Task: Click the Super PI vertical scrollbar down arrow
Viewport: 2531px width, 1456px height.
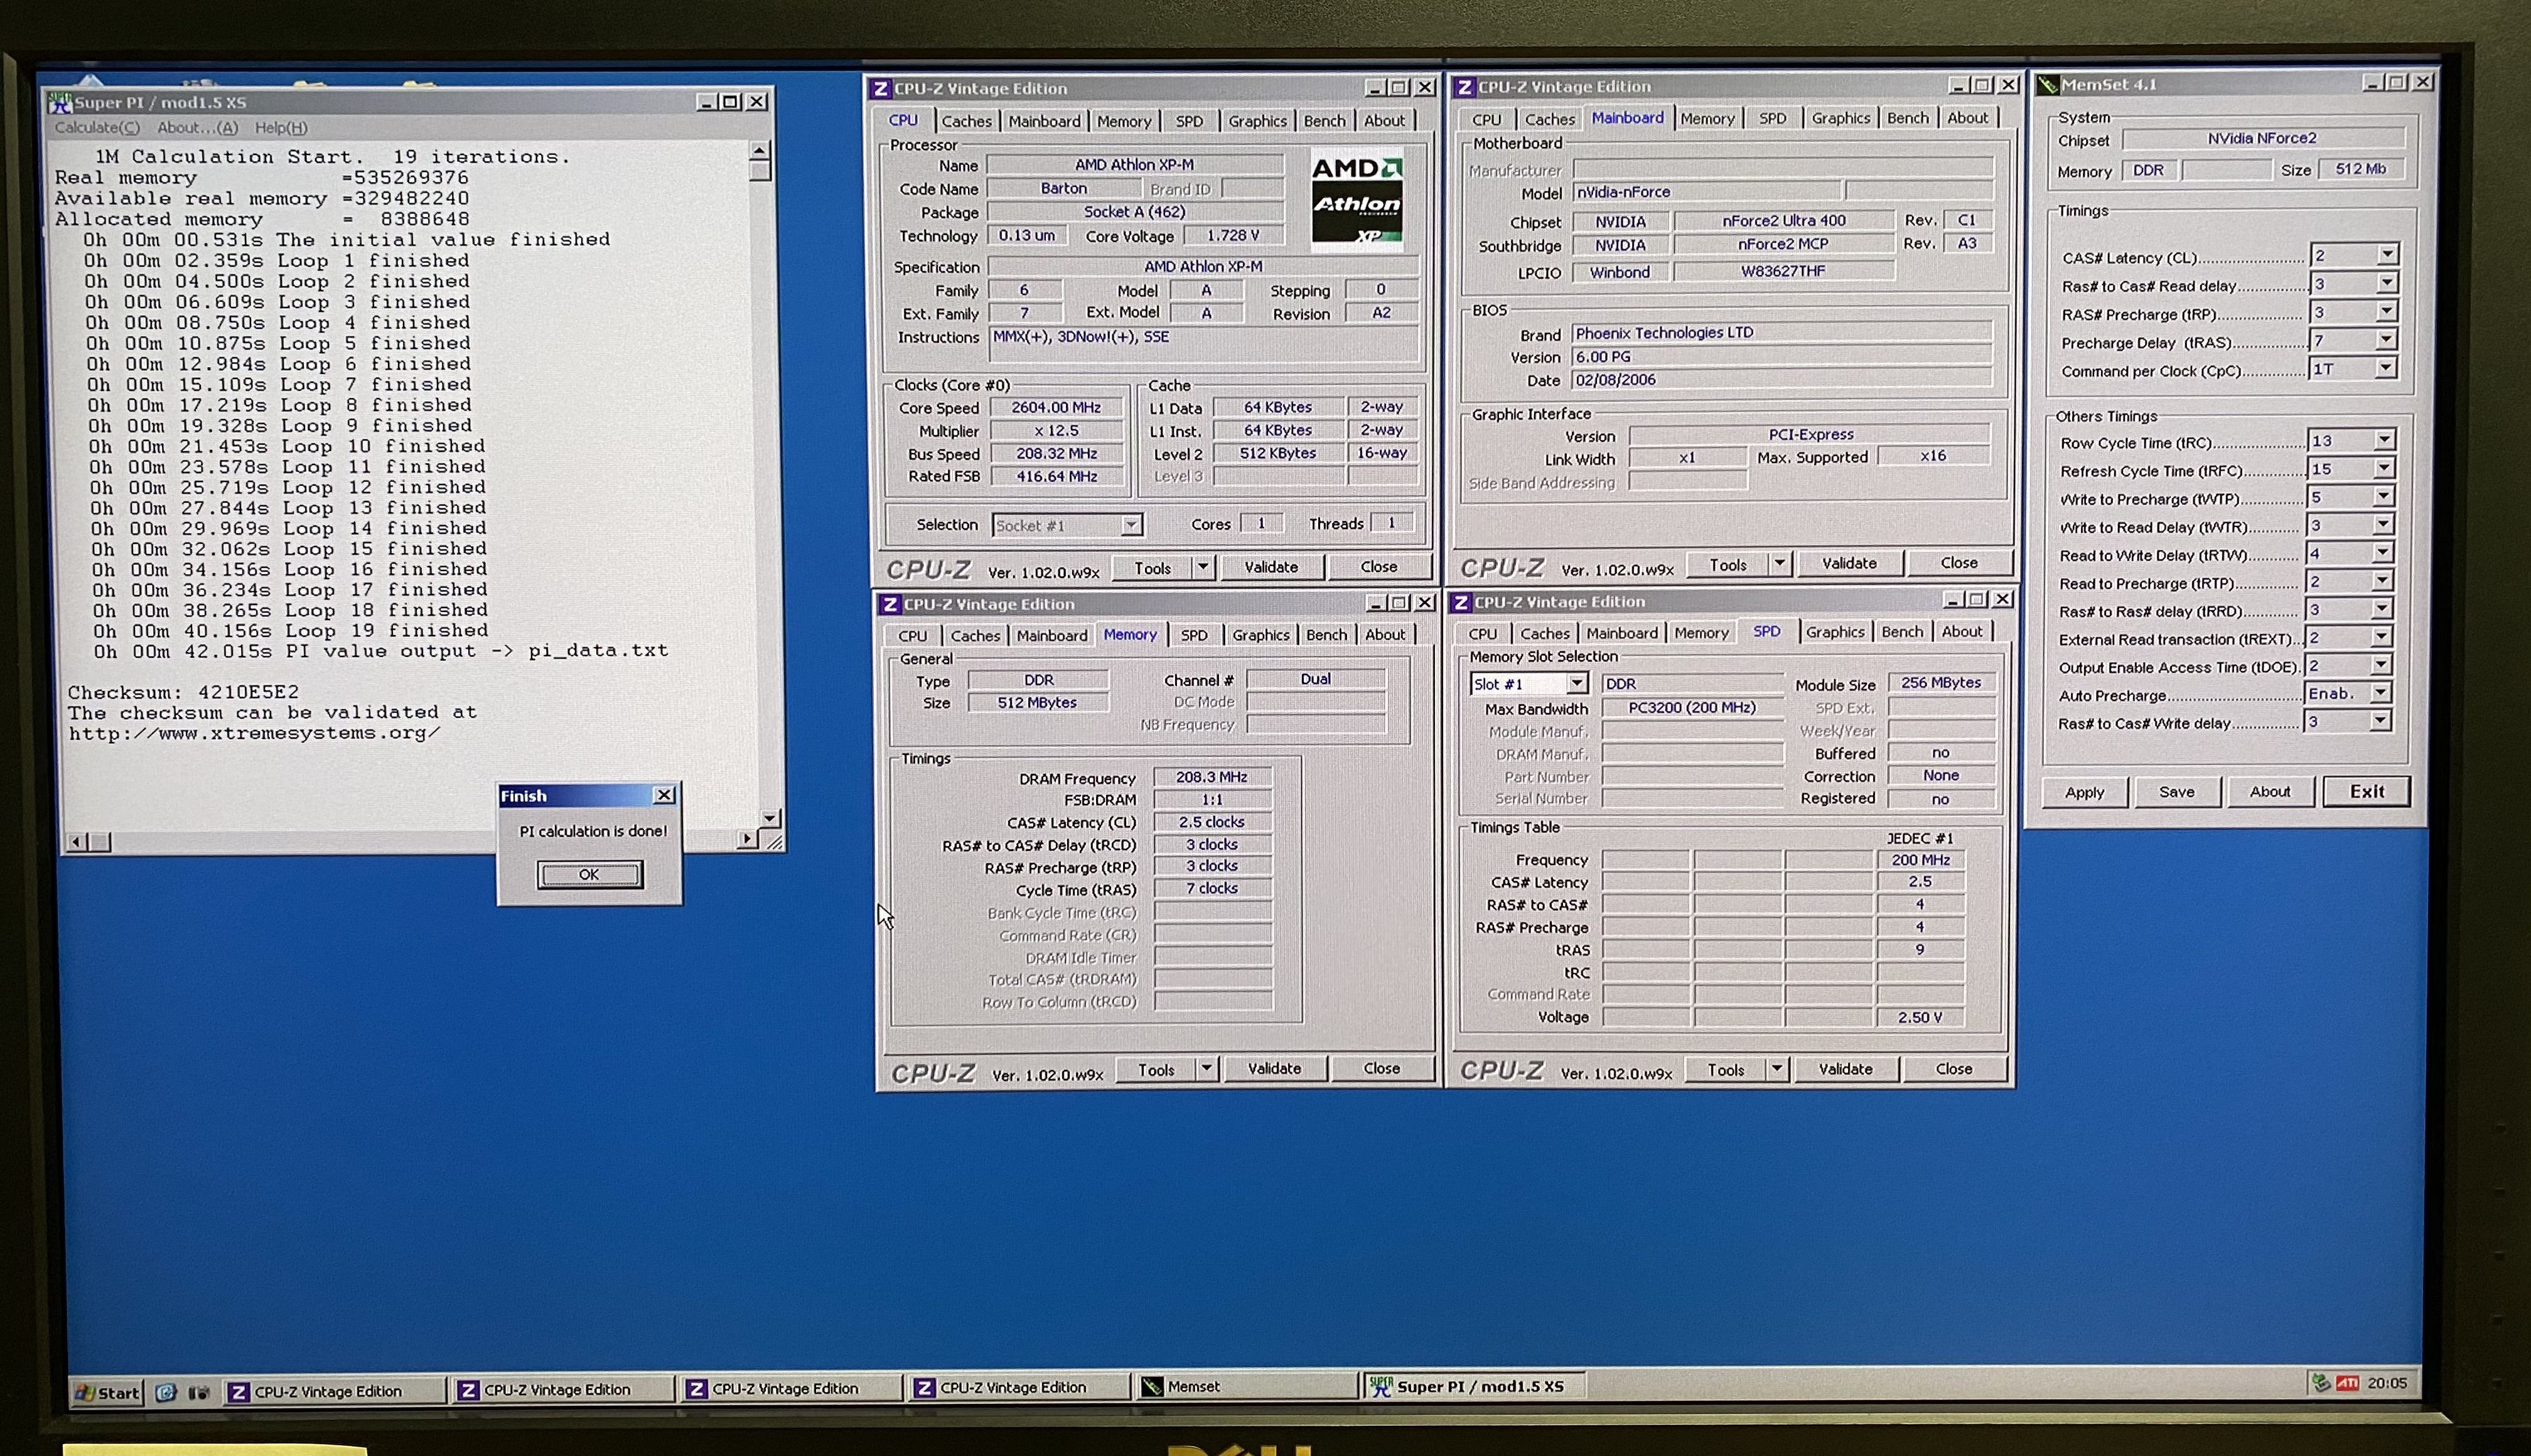Action: click(769, 818)
